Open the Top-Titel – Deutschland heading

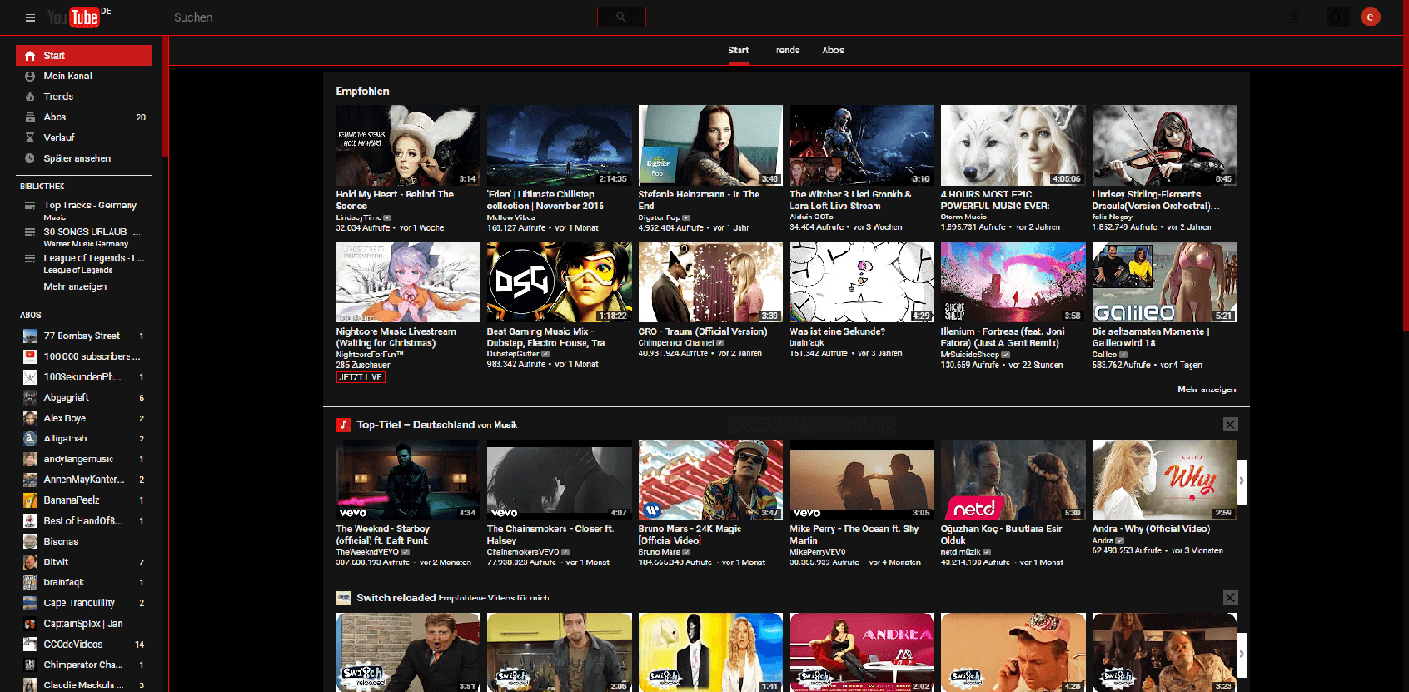click(416, 424)
